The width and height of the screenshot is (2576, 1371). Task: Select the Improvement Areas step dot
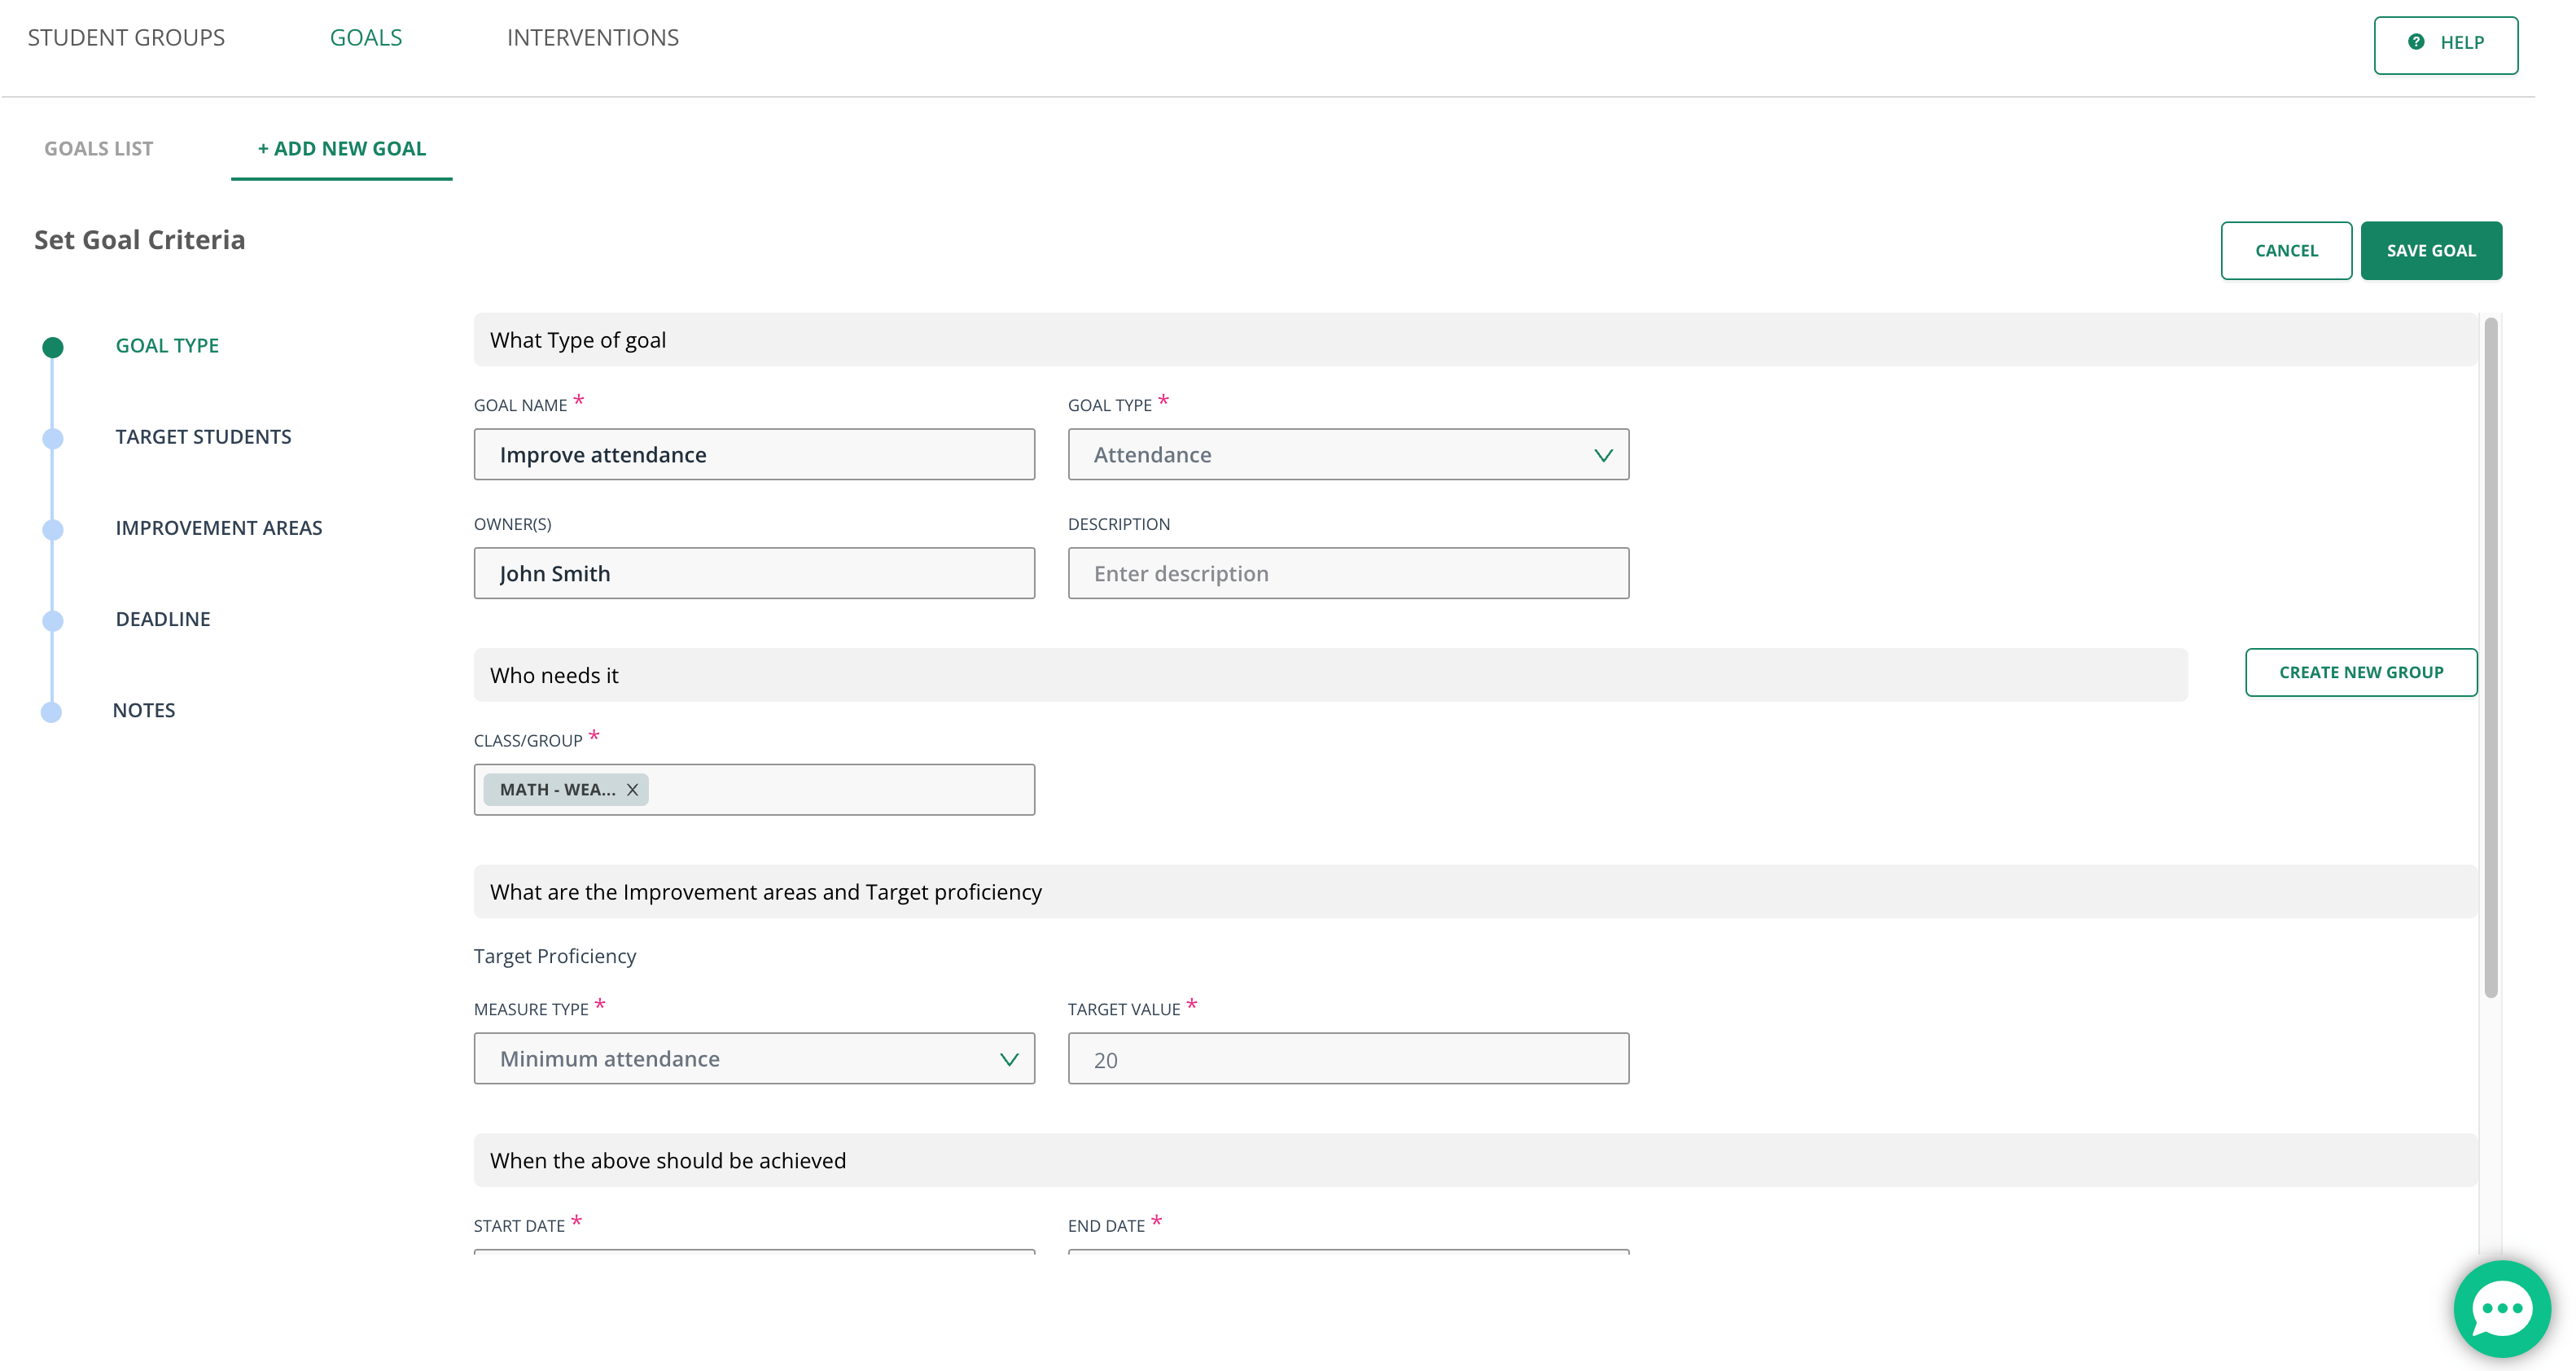coord(53,529)
